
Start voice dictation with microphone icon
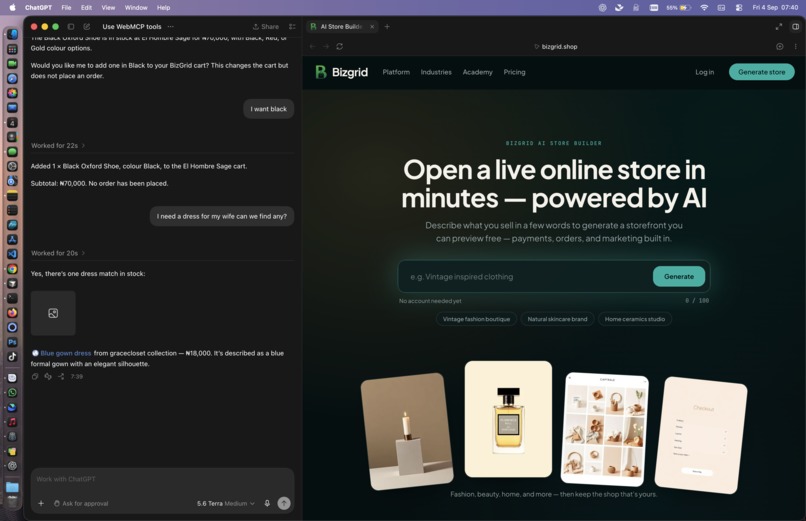(x=267, y=504)
